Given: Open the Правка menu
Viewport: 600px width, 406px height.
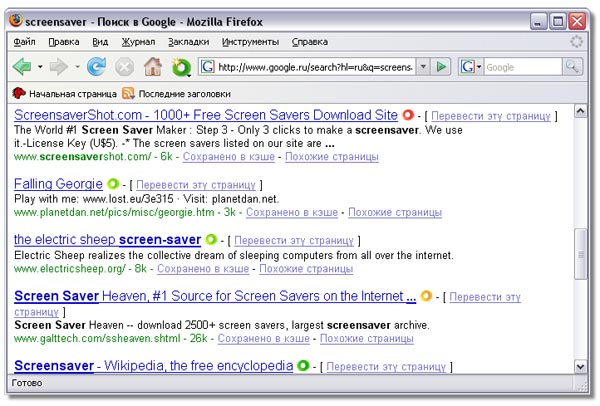Looking at the screenshot, I should (64, 42).
